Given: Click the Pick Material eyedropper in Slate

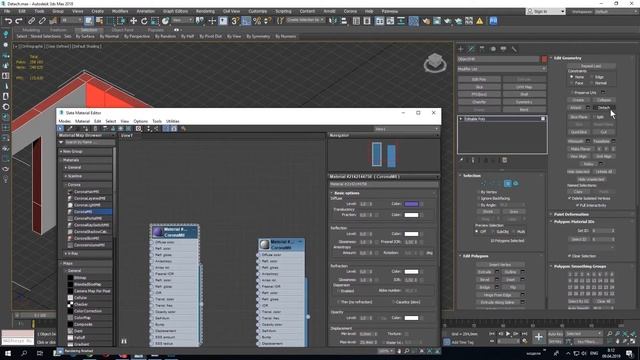Looking at the screenshot, I should (69, 129).
